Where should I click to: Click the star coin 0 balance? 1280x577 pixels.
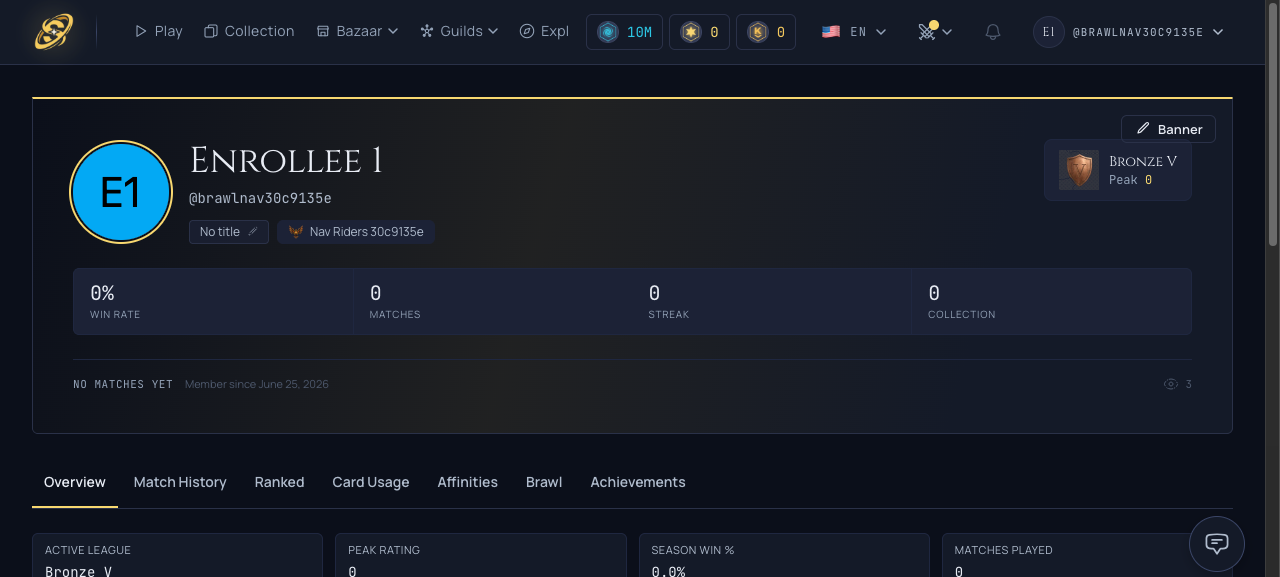699,32
